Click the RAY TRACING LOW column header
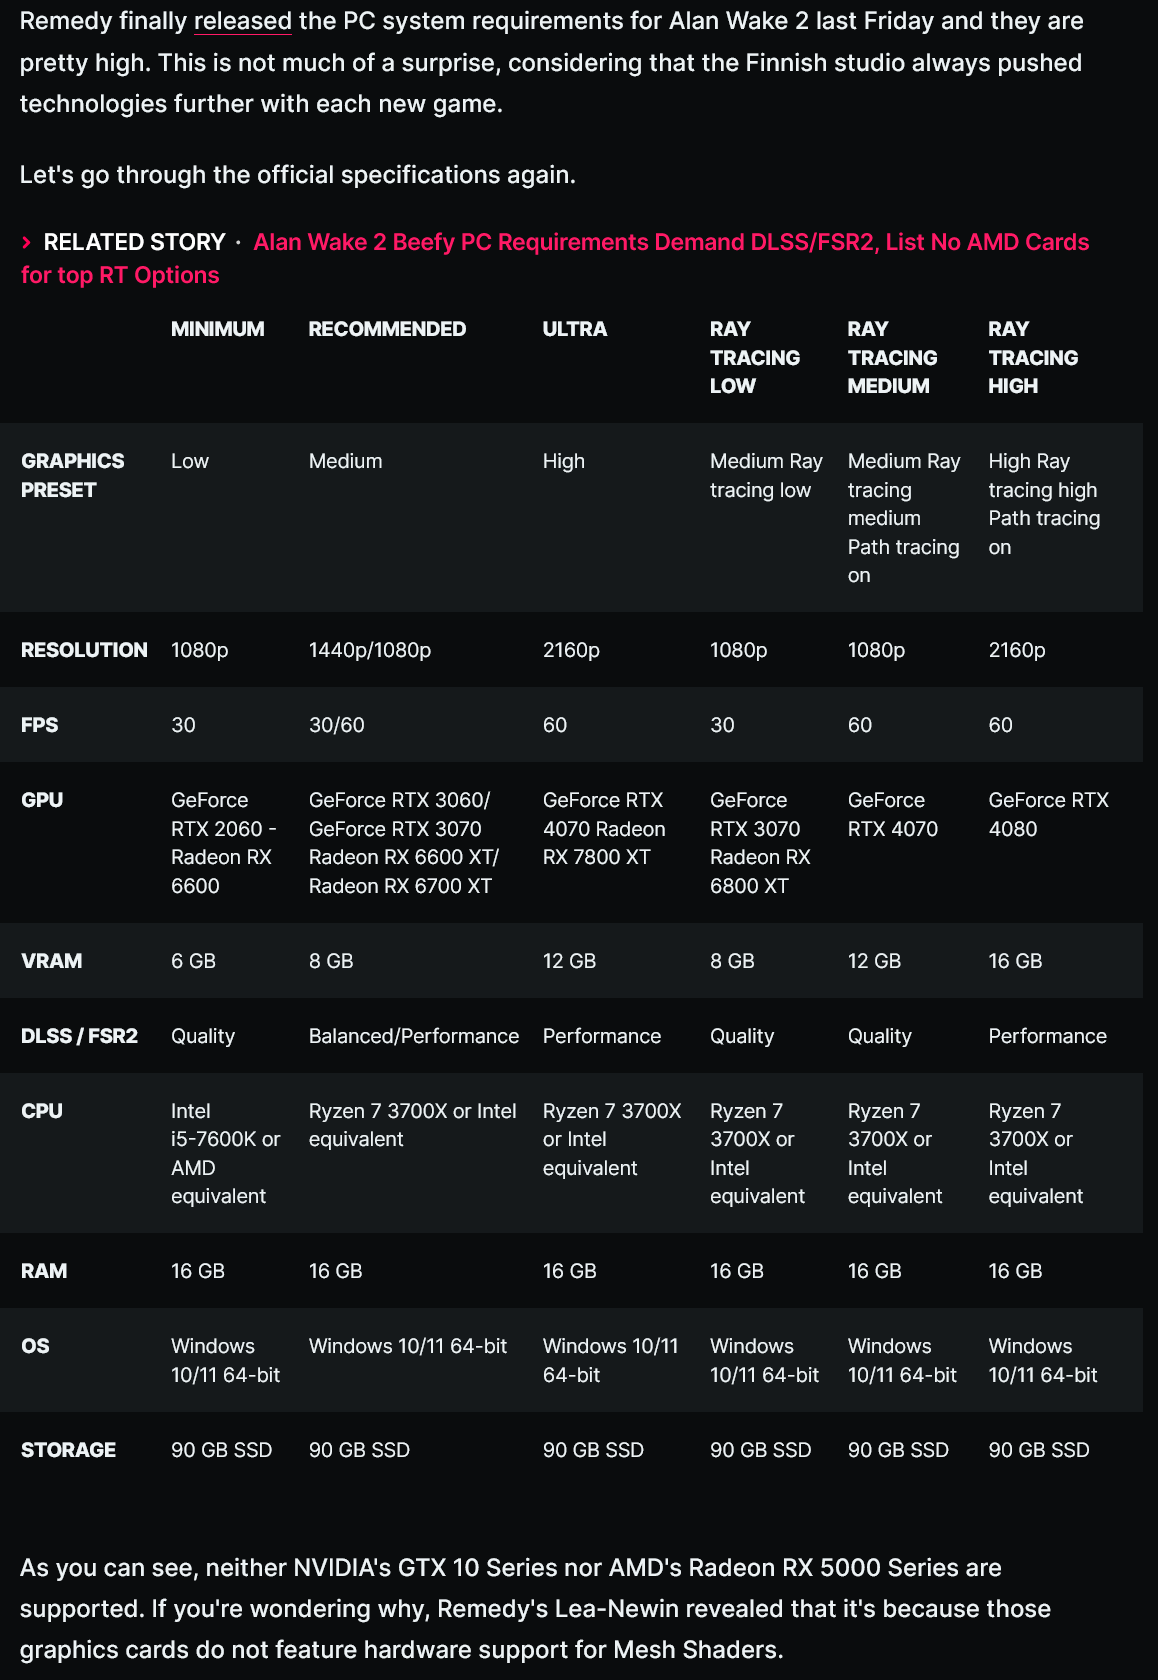The height and width of the screenshot is (1680, 1158). click(x=755, y=357)
